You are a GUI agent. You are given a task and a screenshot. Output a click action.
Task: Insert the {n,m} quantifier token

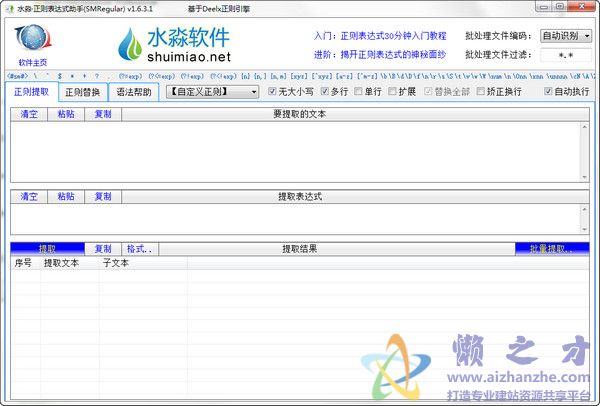pos(279,76)
